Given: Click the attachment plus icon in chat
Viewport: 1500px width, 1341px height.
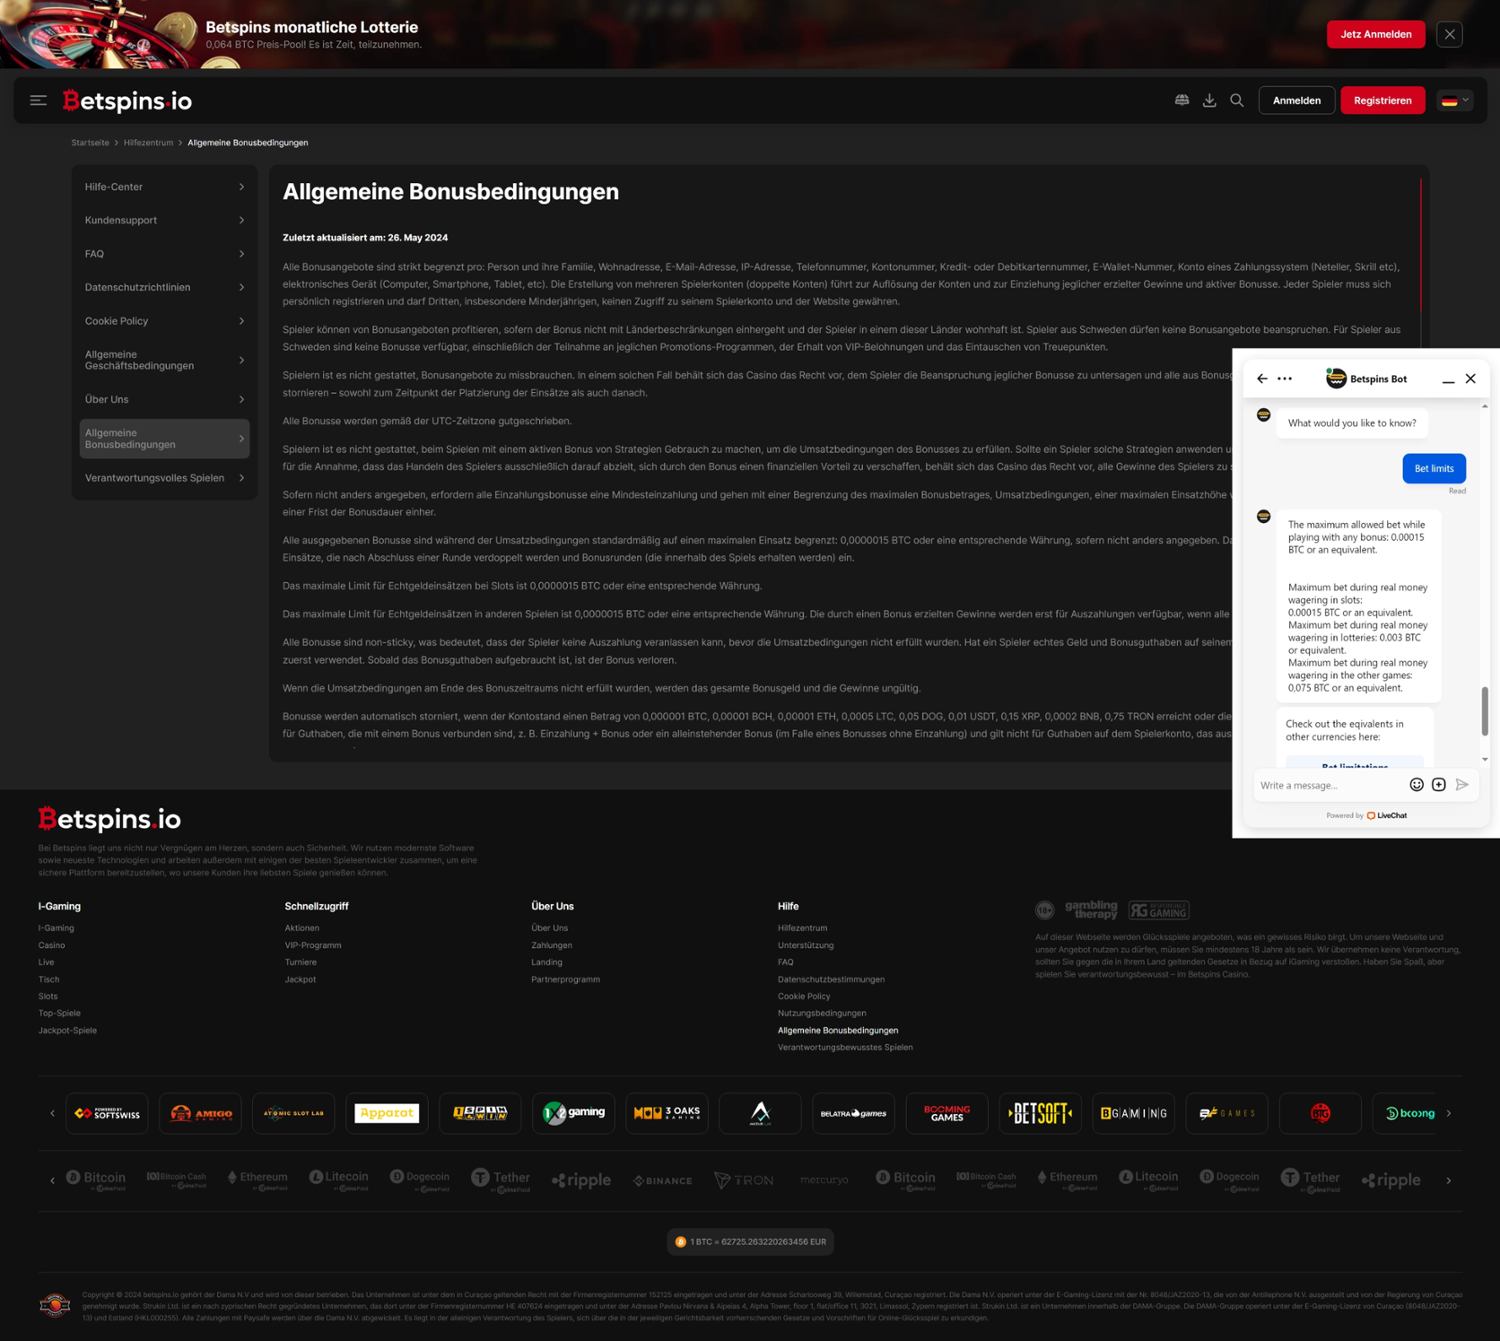Looking at the screenshot, I should [x=1439, y=785].
